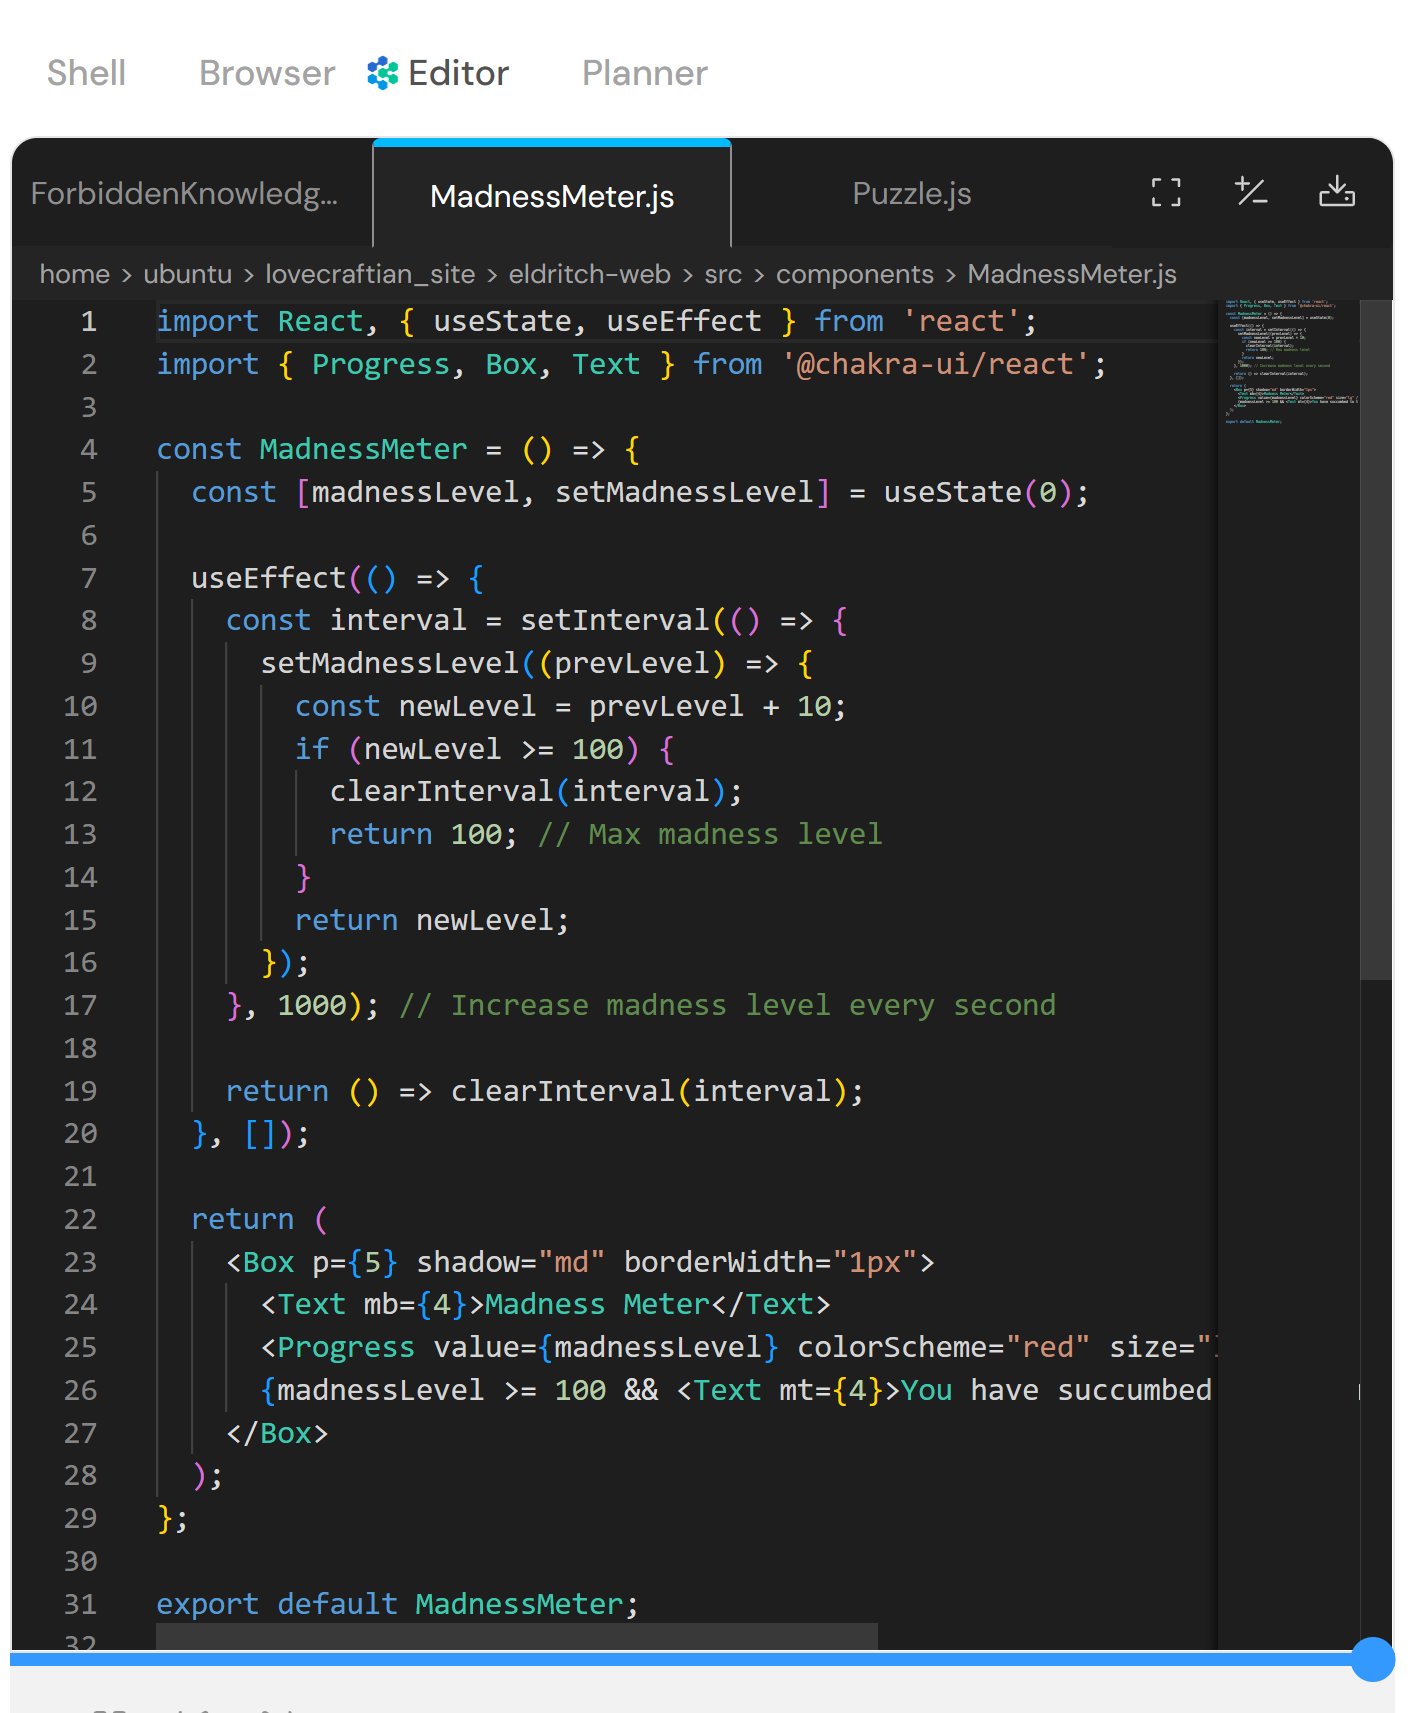Click '@chakra-ui/react' import string
1427x1713 pixels.
pos(935,364)
